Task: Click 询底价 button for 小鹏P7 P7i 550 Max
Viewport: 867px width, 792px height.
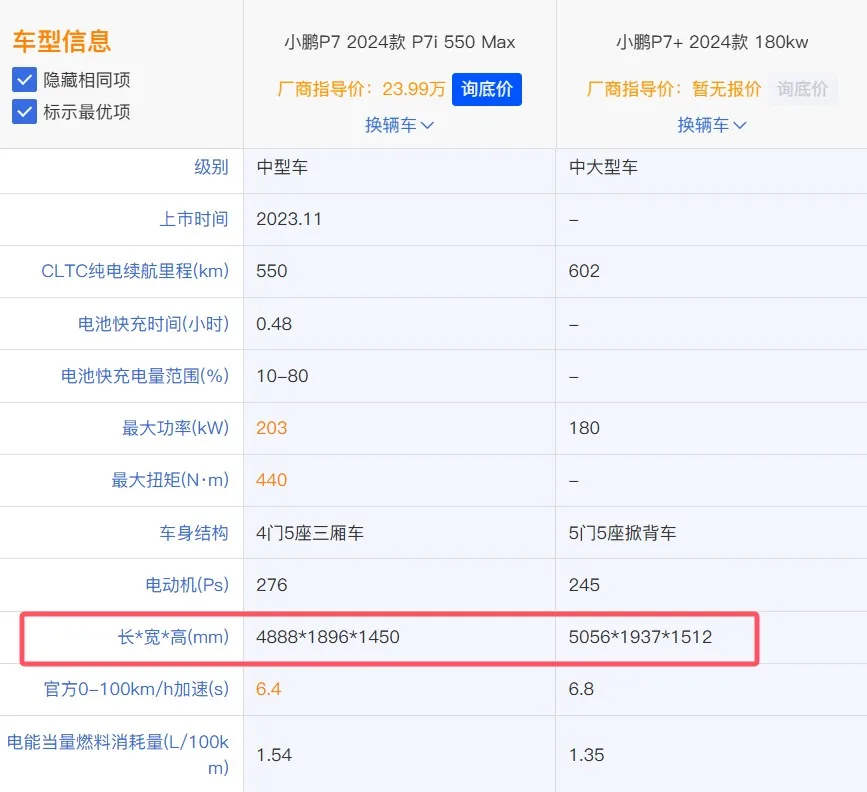Action: (x=487, y=89)
